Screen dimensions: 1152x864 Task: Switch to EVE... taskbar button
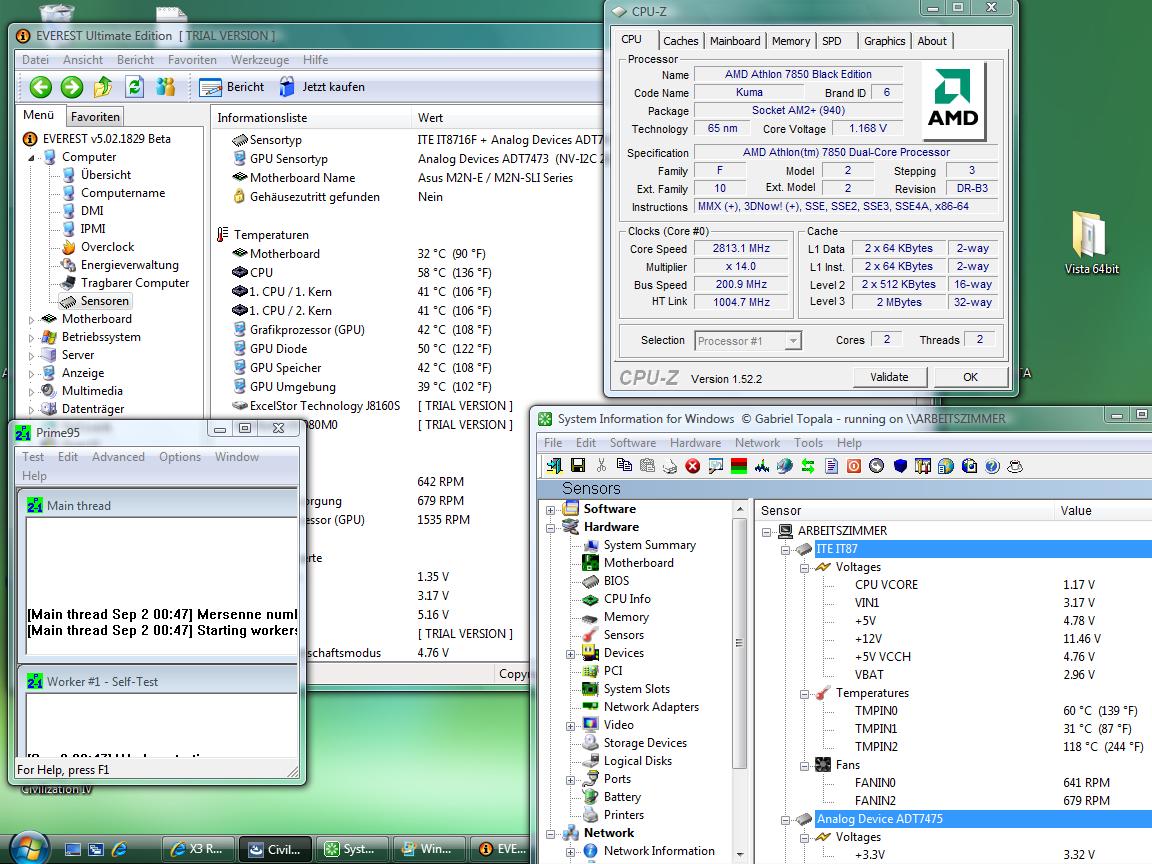point(502,849)
